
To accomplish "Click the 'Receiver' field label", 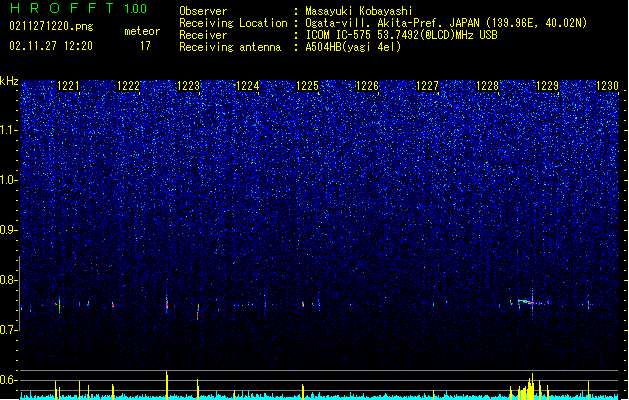I will pos(203,35).
